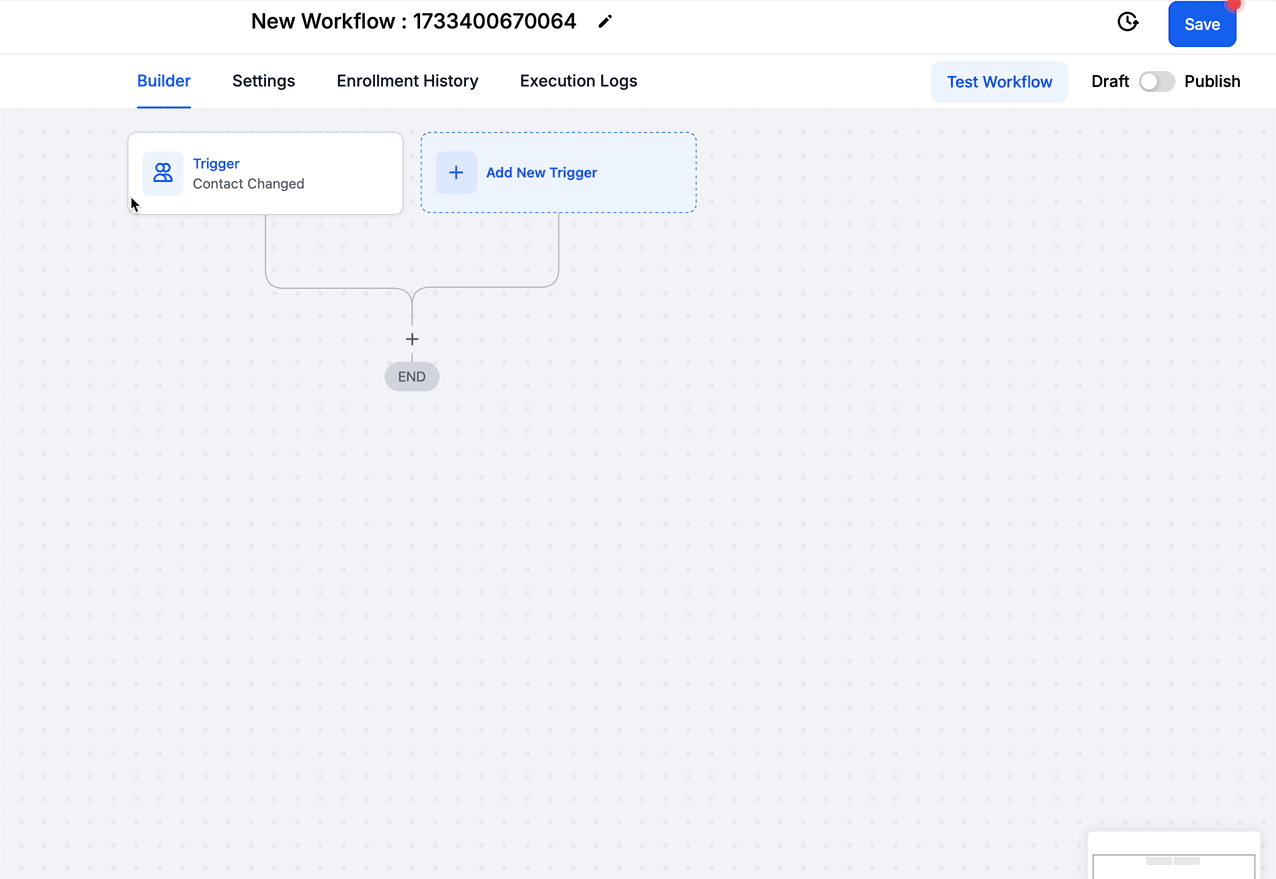Switch to the Builder tab

click(164, 81)
